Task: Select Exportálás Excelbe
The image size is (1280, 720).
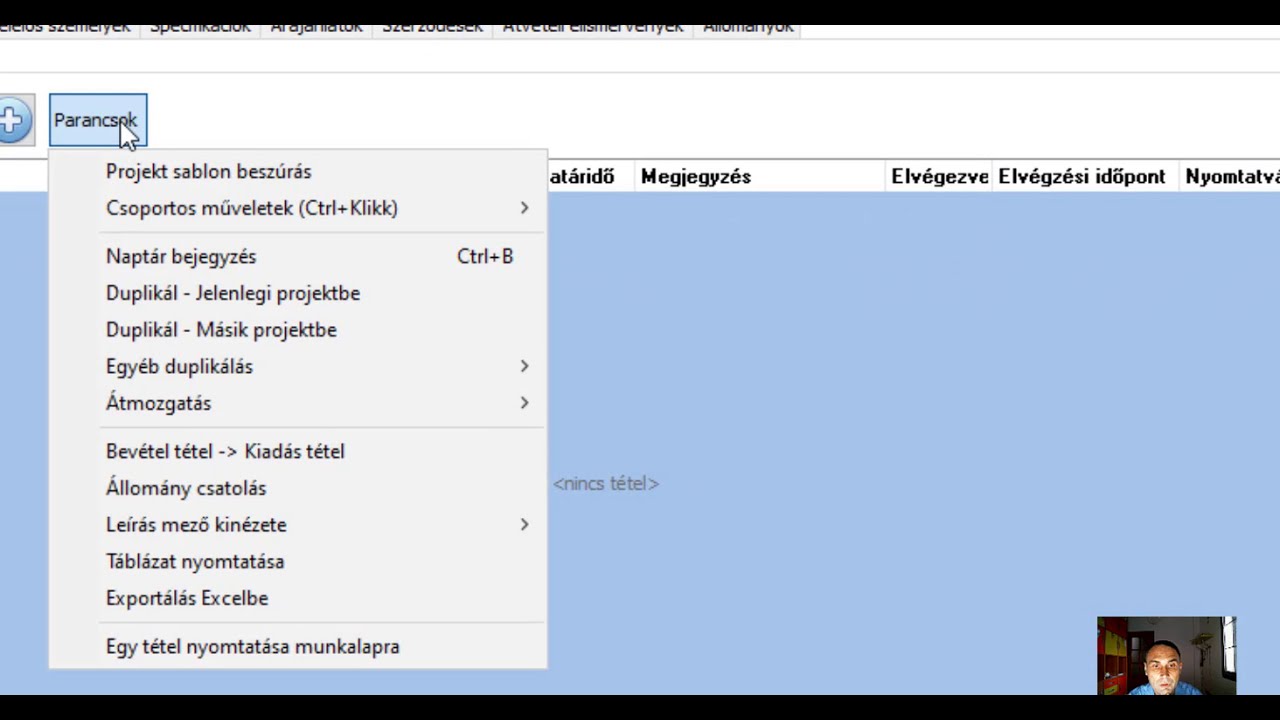Action: (297, 598)
